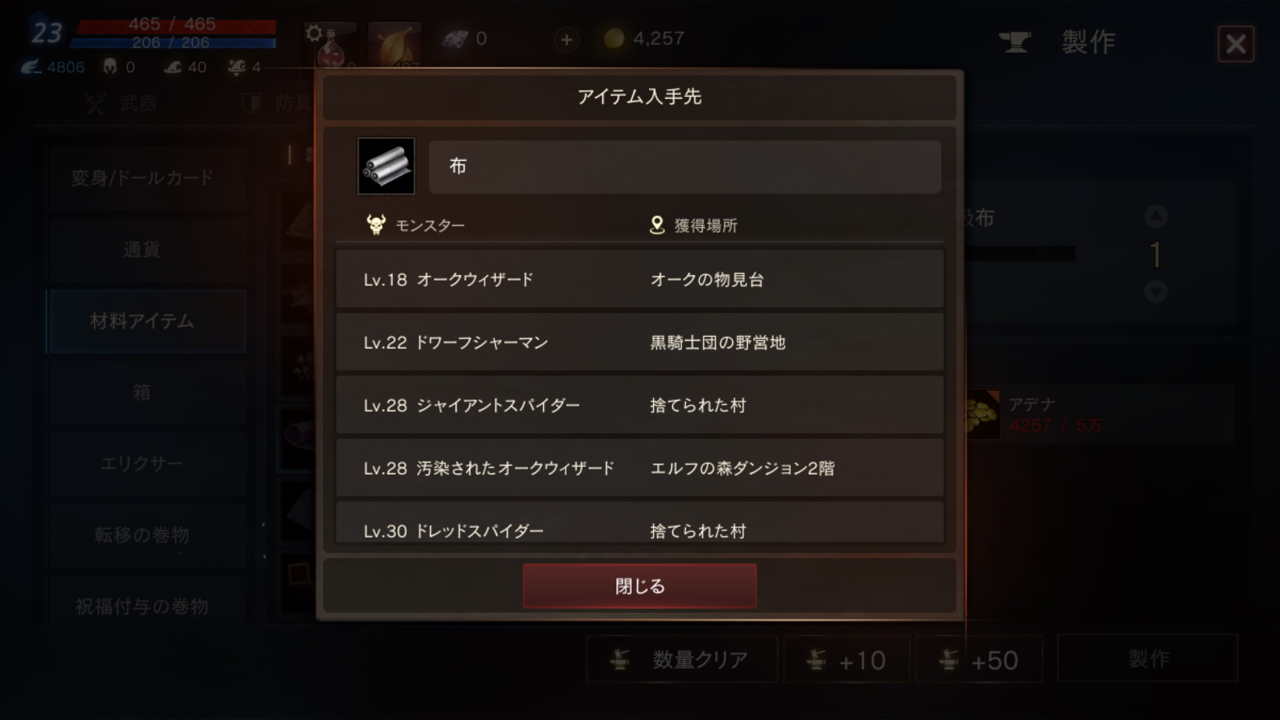Click the 布 cloth item icon
Screen dimensions: 1280x720
tap(386, 166)
